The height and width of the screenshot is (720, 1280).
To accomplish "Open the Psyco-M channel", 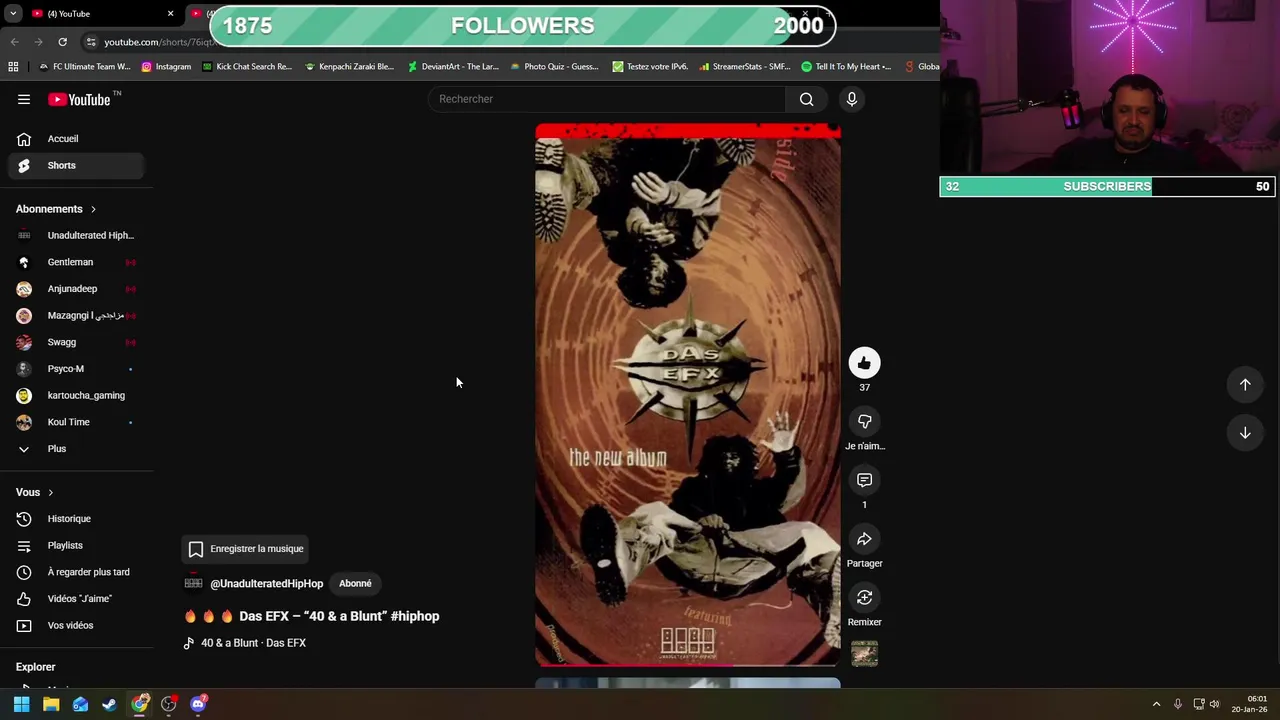I will (x=76, y=369).
